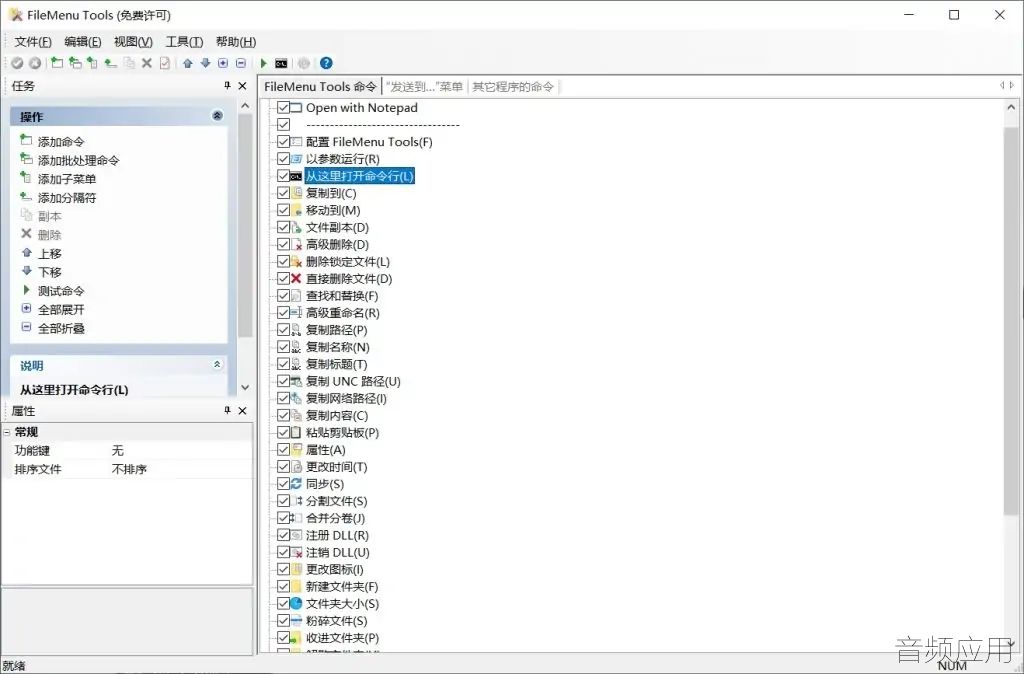
Task: Click the 测试命令 link
Action: tap(61, 291)
